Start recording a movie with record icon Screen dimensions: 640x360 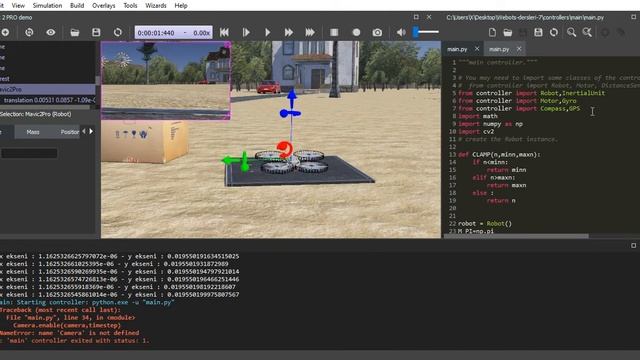tap(356, 32)
